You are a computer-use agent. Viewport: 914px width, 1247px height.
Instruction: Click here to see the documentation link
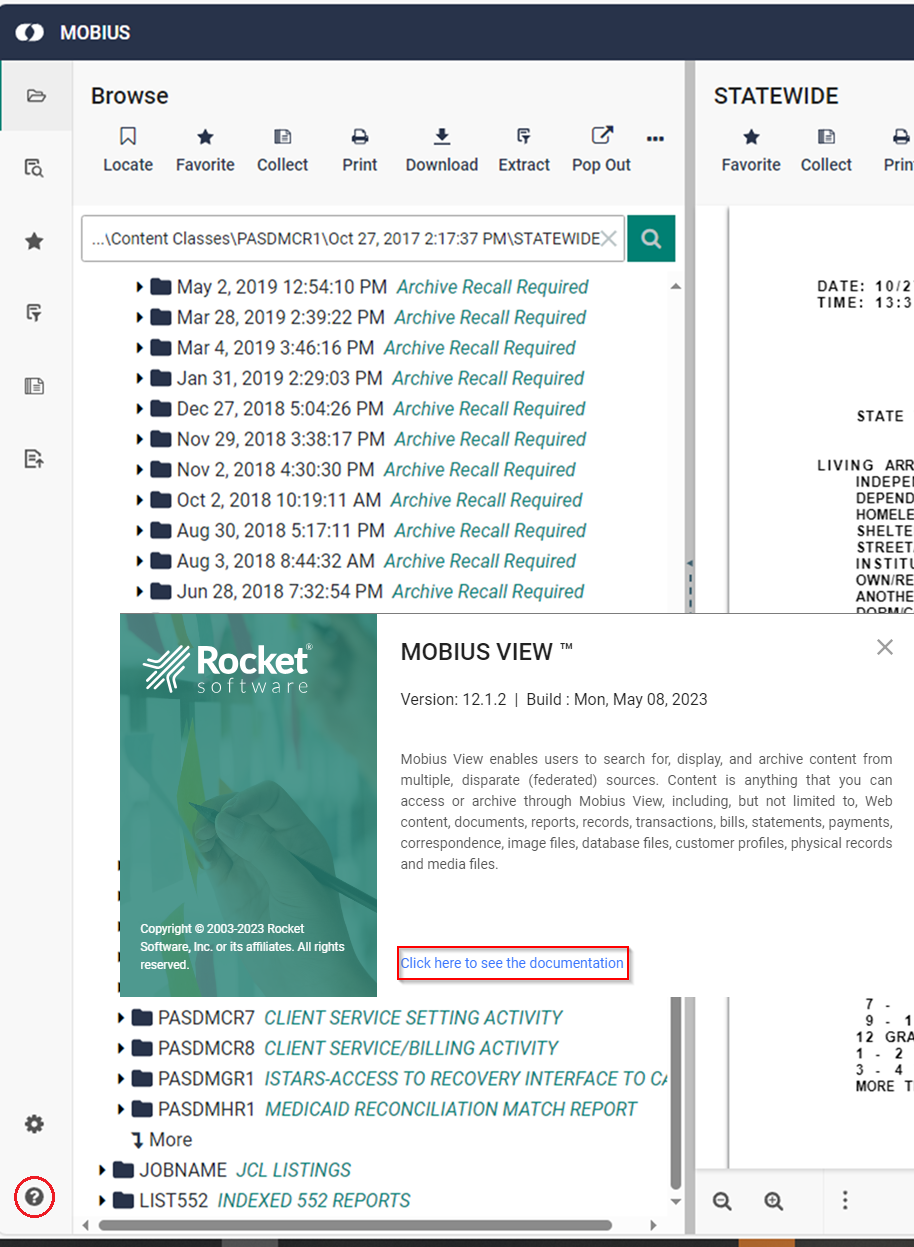coord(512,963)
